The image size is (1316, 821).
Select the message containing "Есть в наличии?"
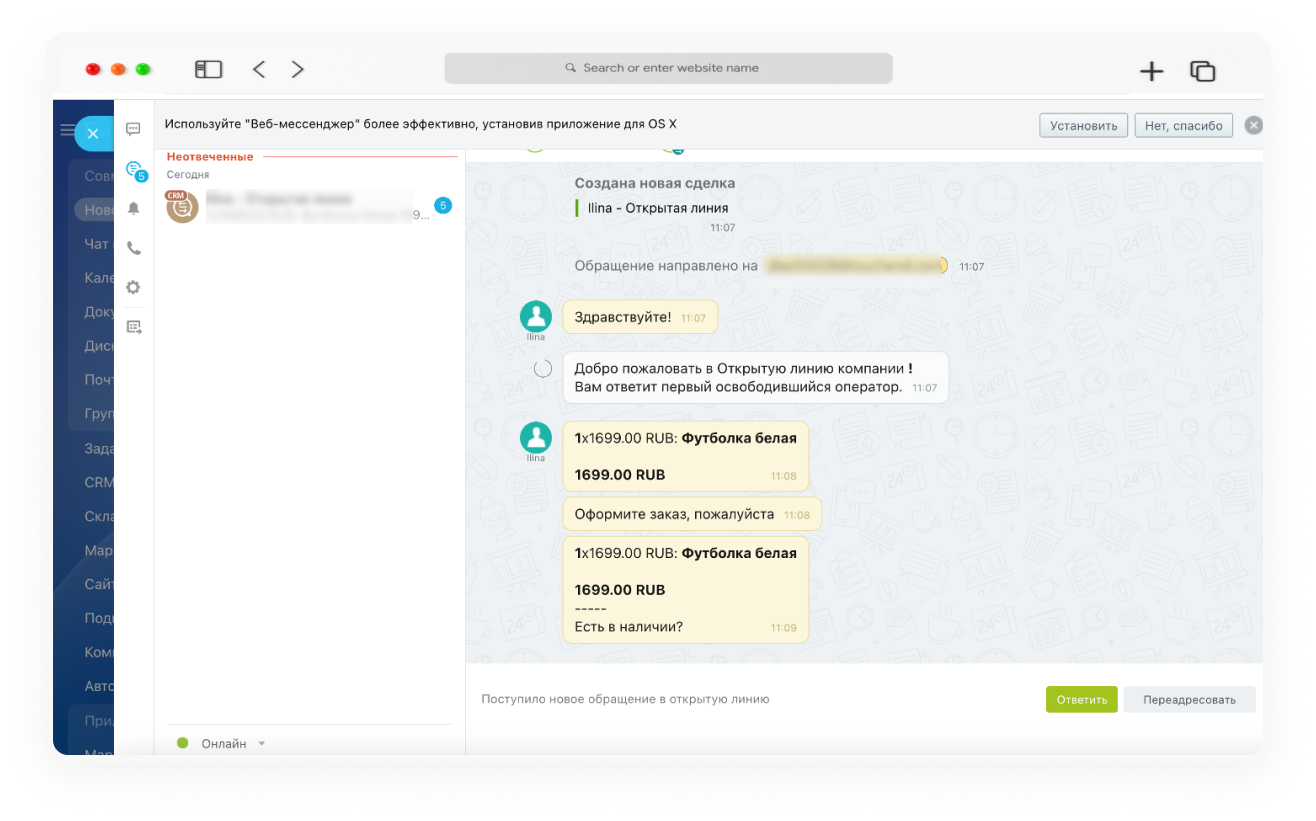(x=686, y=590)
